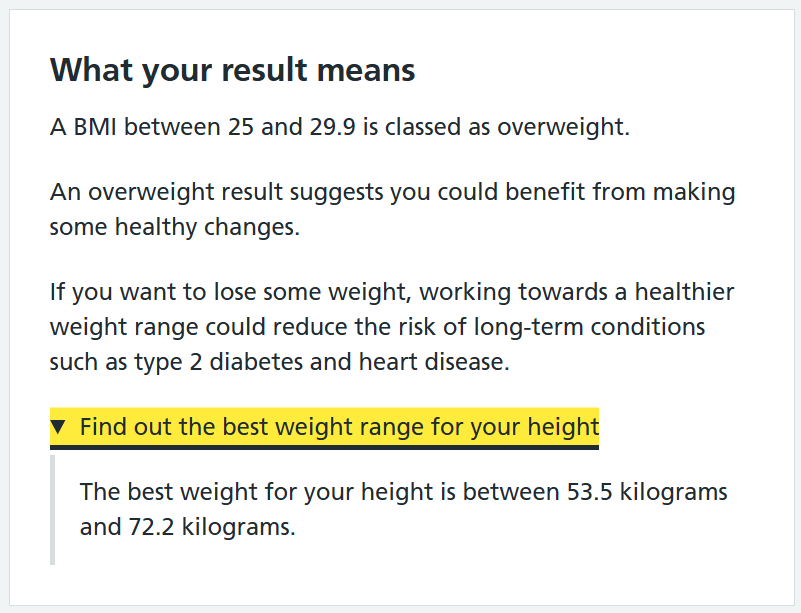Collapse the black disclosure triangle icon
Viewport: 801px width, 613px height.
tap(58, 427)
